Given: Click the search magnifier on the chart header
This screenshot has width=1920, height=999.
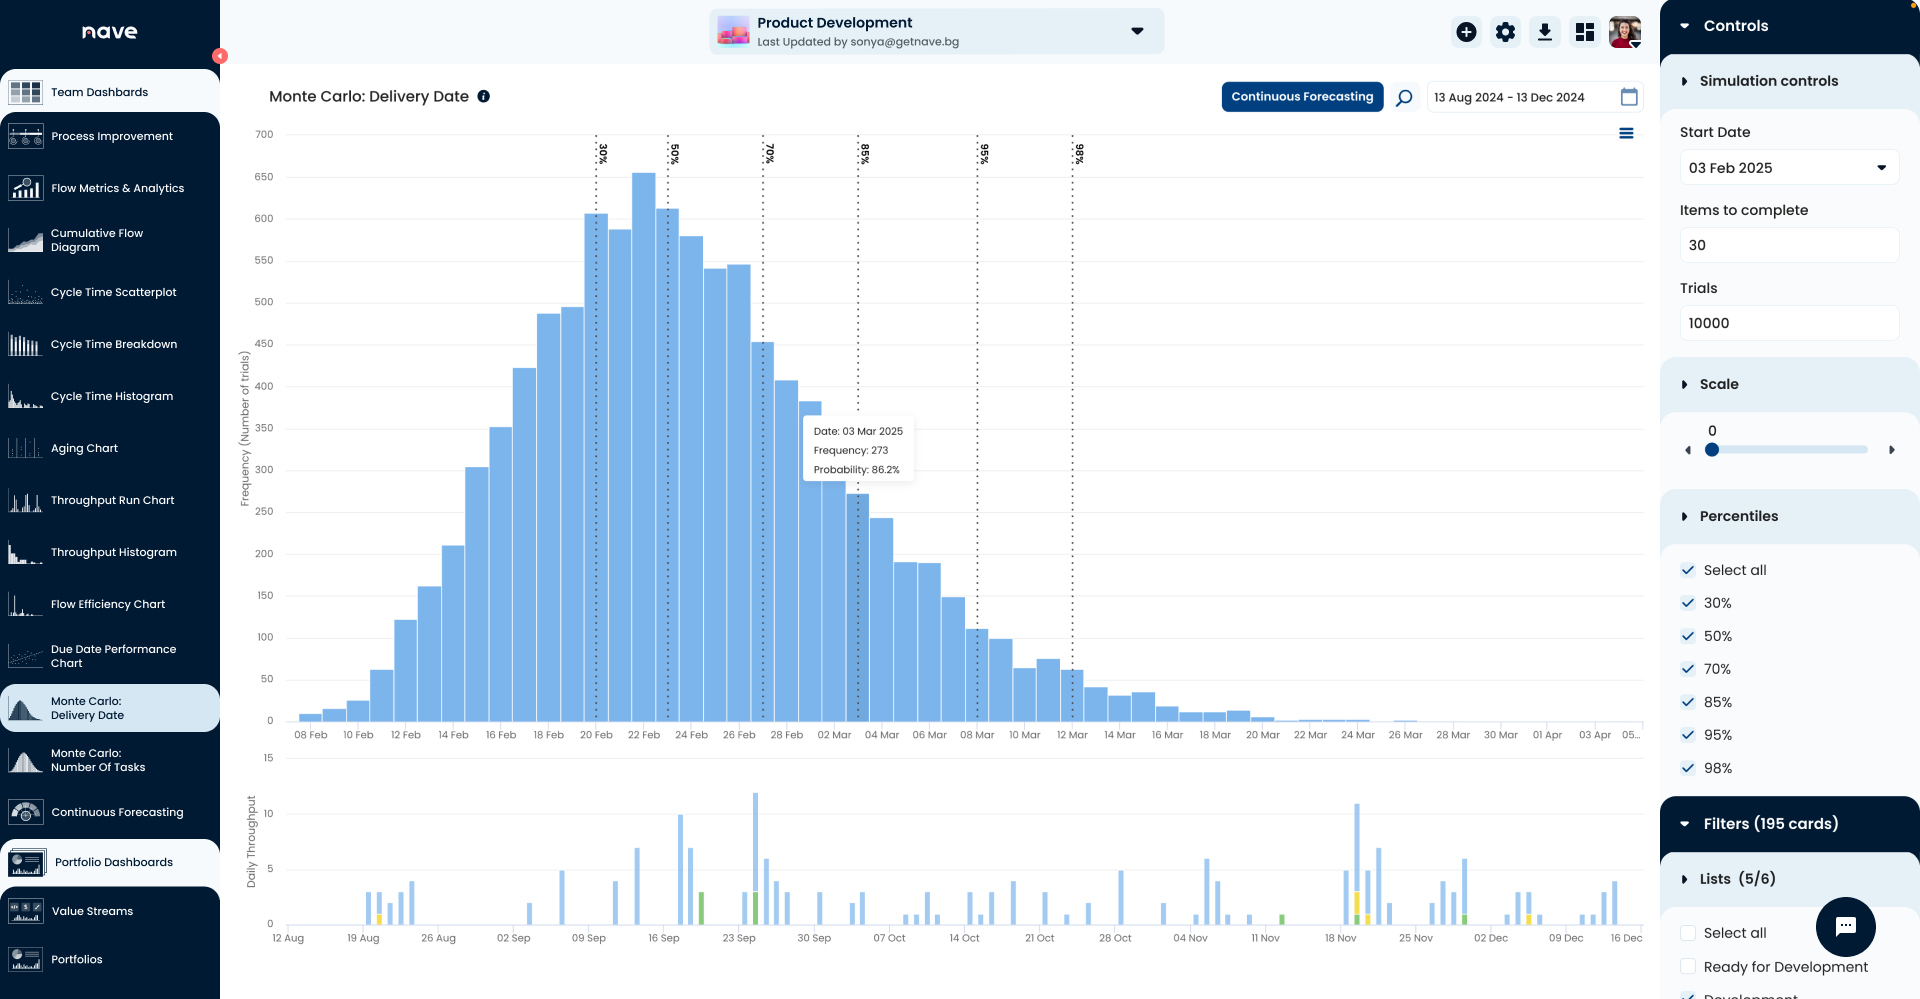Looking at the screenshot, I should pyautogui.click(x=1404, y=97).
